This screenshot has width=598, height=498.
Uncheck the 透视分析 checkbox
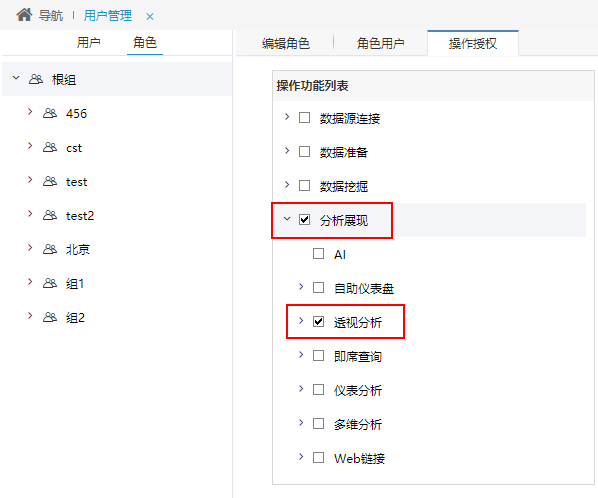(318, 321)
